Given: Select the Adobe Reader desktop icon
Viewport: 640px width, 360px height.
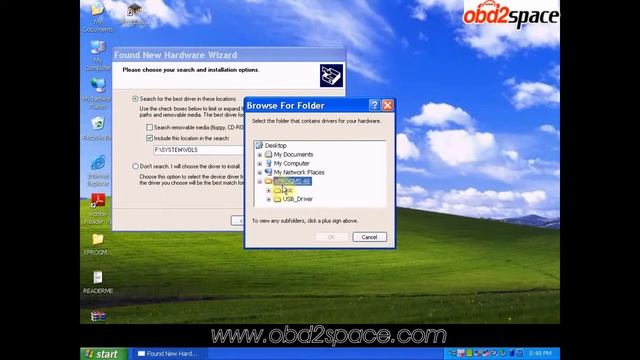Looking at the screenshot, I should (98, 209).
